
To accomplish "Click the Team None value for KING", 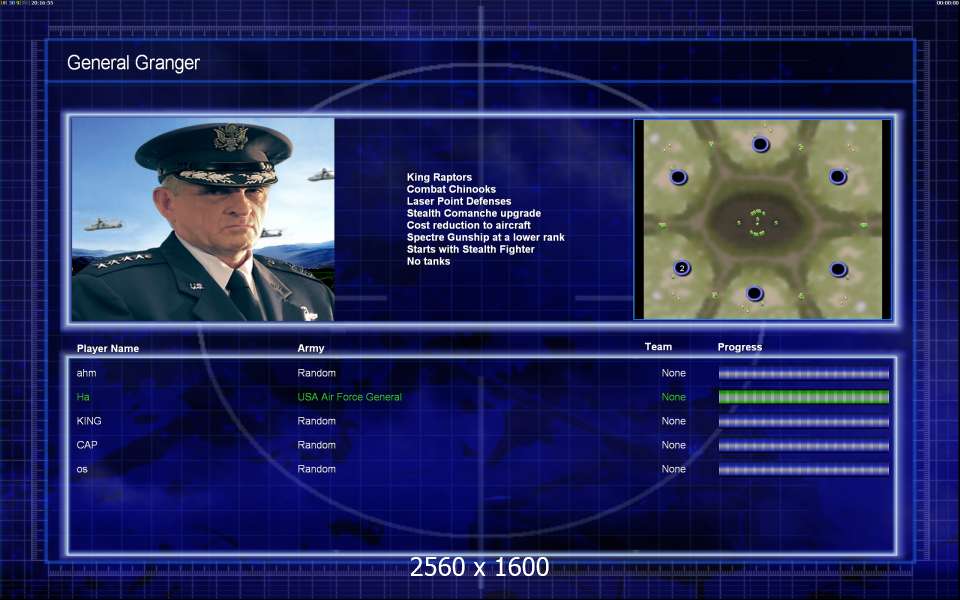I will (673, 421).
